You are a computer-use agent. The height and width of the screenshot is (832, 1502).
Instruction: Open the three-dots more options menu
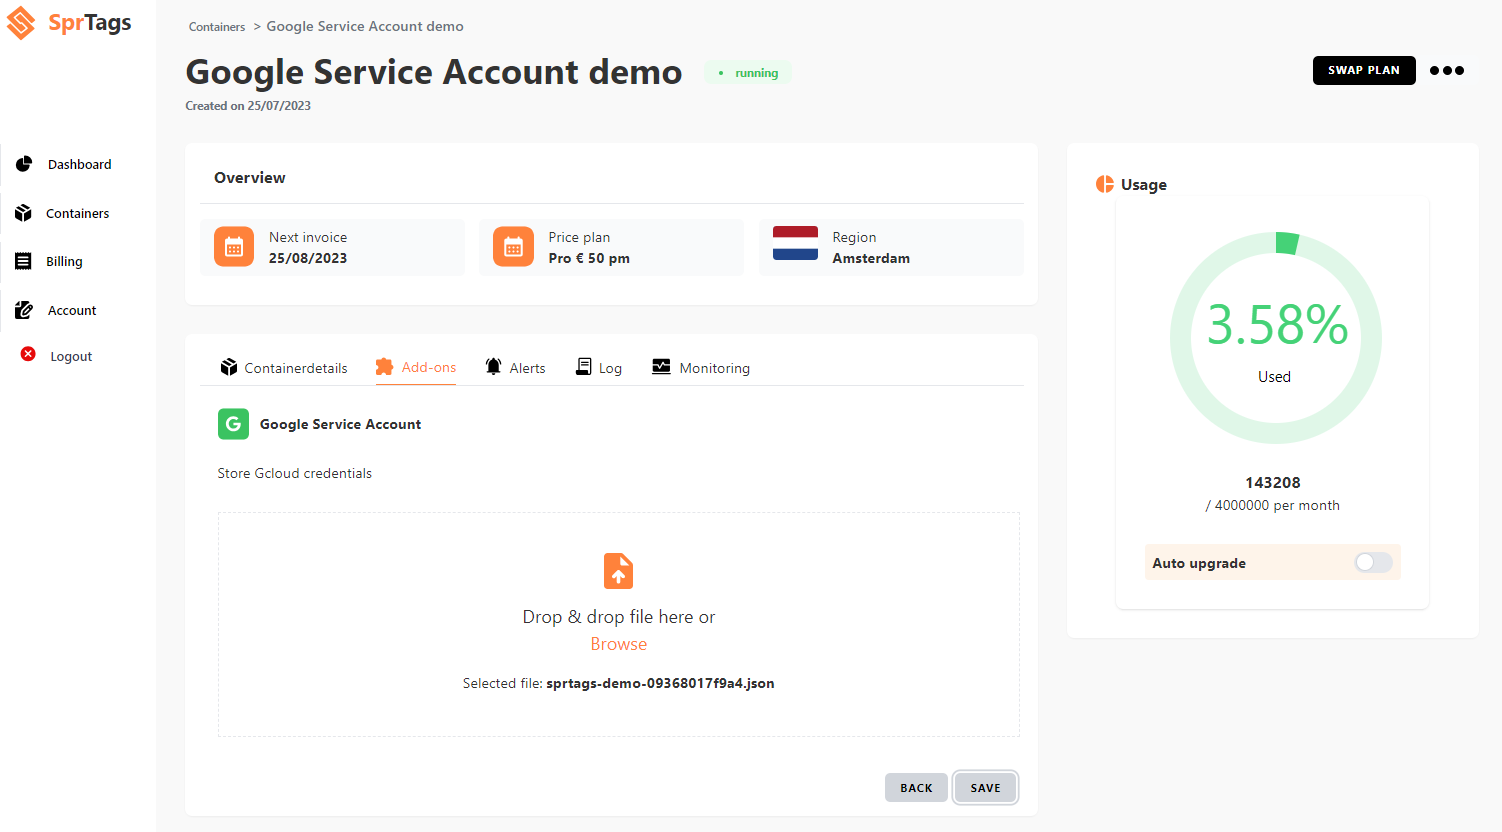(1447, 70)
